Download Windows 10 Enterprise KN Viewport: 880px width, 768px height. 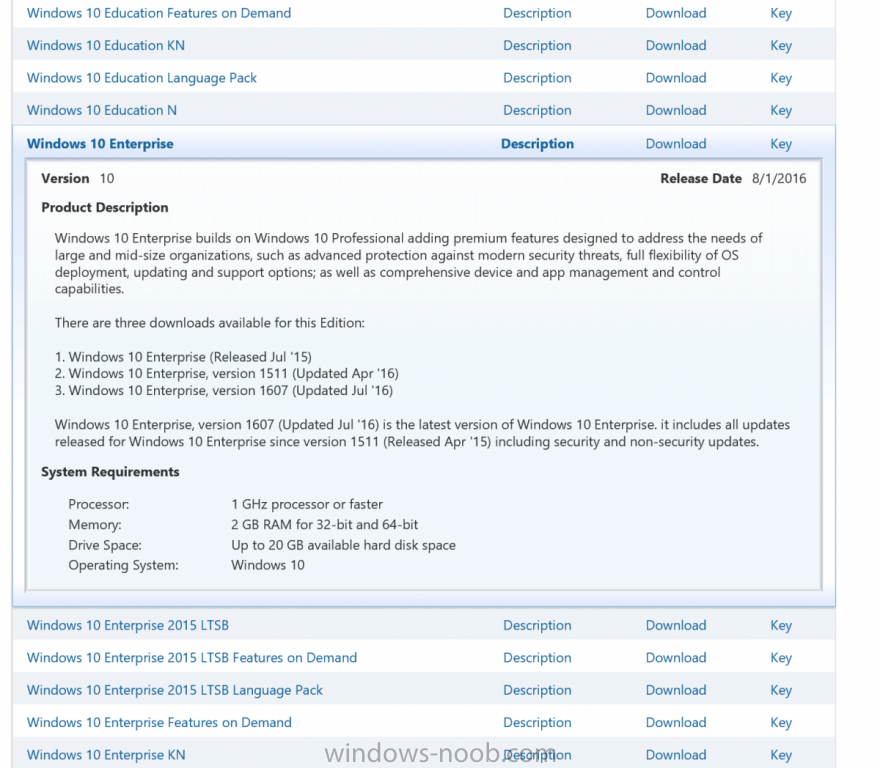point(676,755)
